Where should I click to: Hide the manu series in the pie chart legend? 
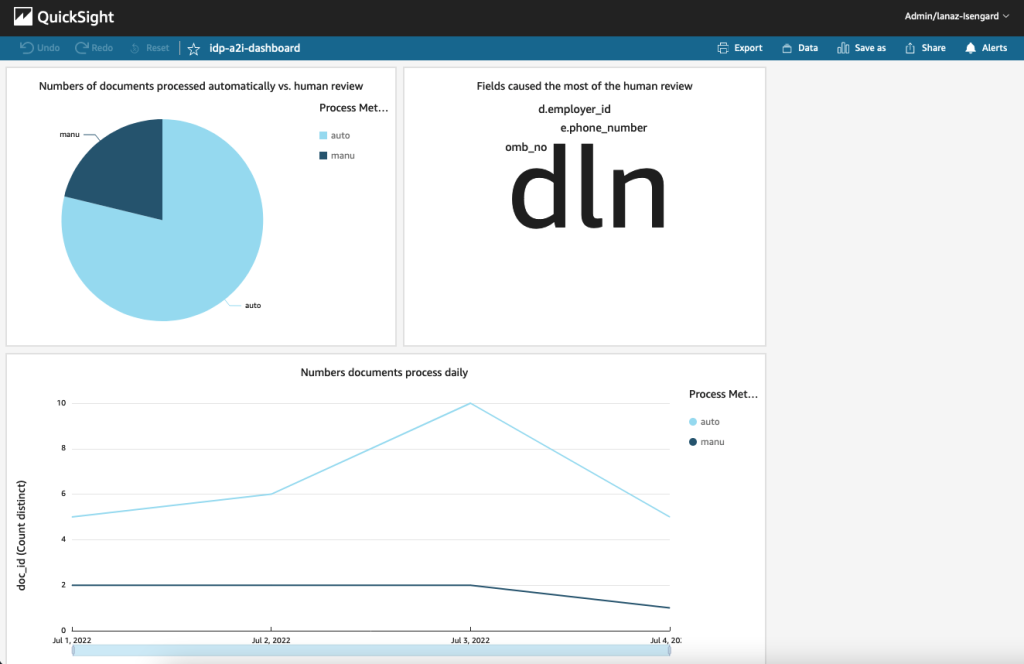click(337, 155)
